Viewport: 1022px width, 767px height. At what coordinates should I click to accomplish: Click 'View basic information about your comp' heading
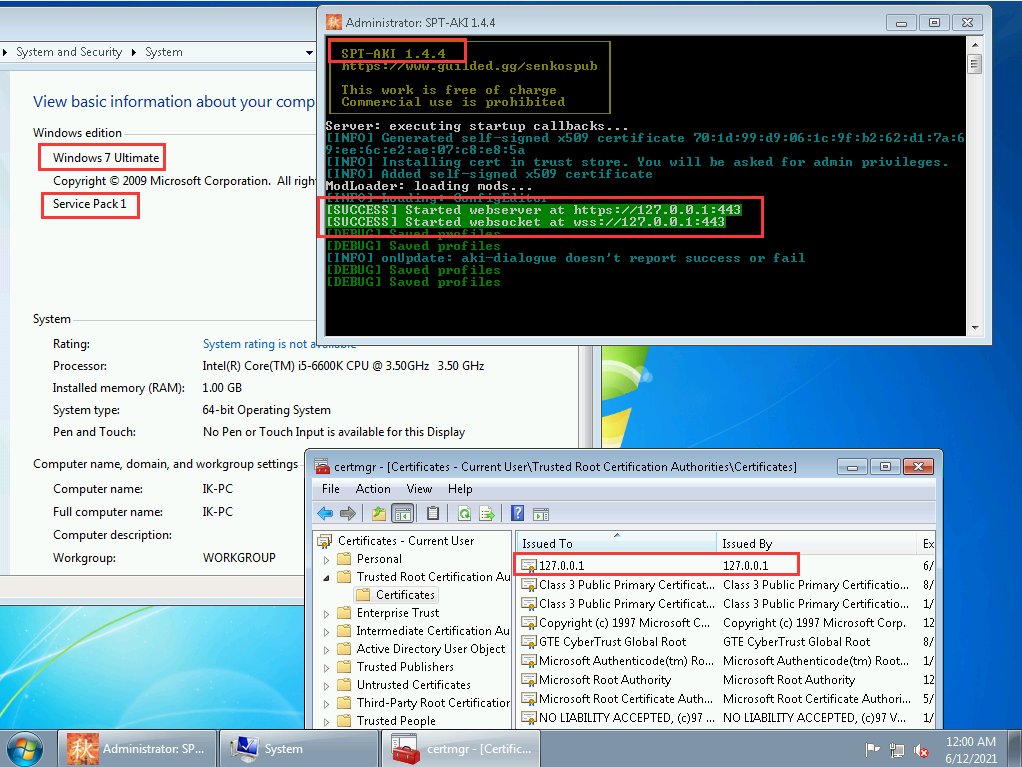click(174, 102)
